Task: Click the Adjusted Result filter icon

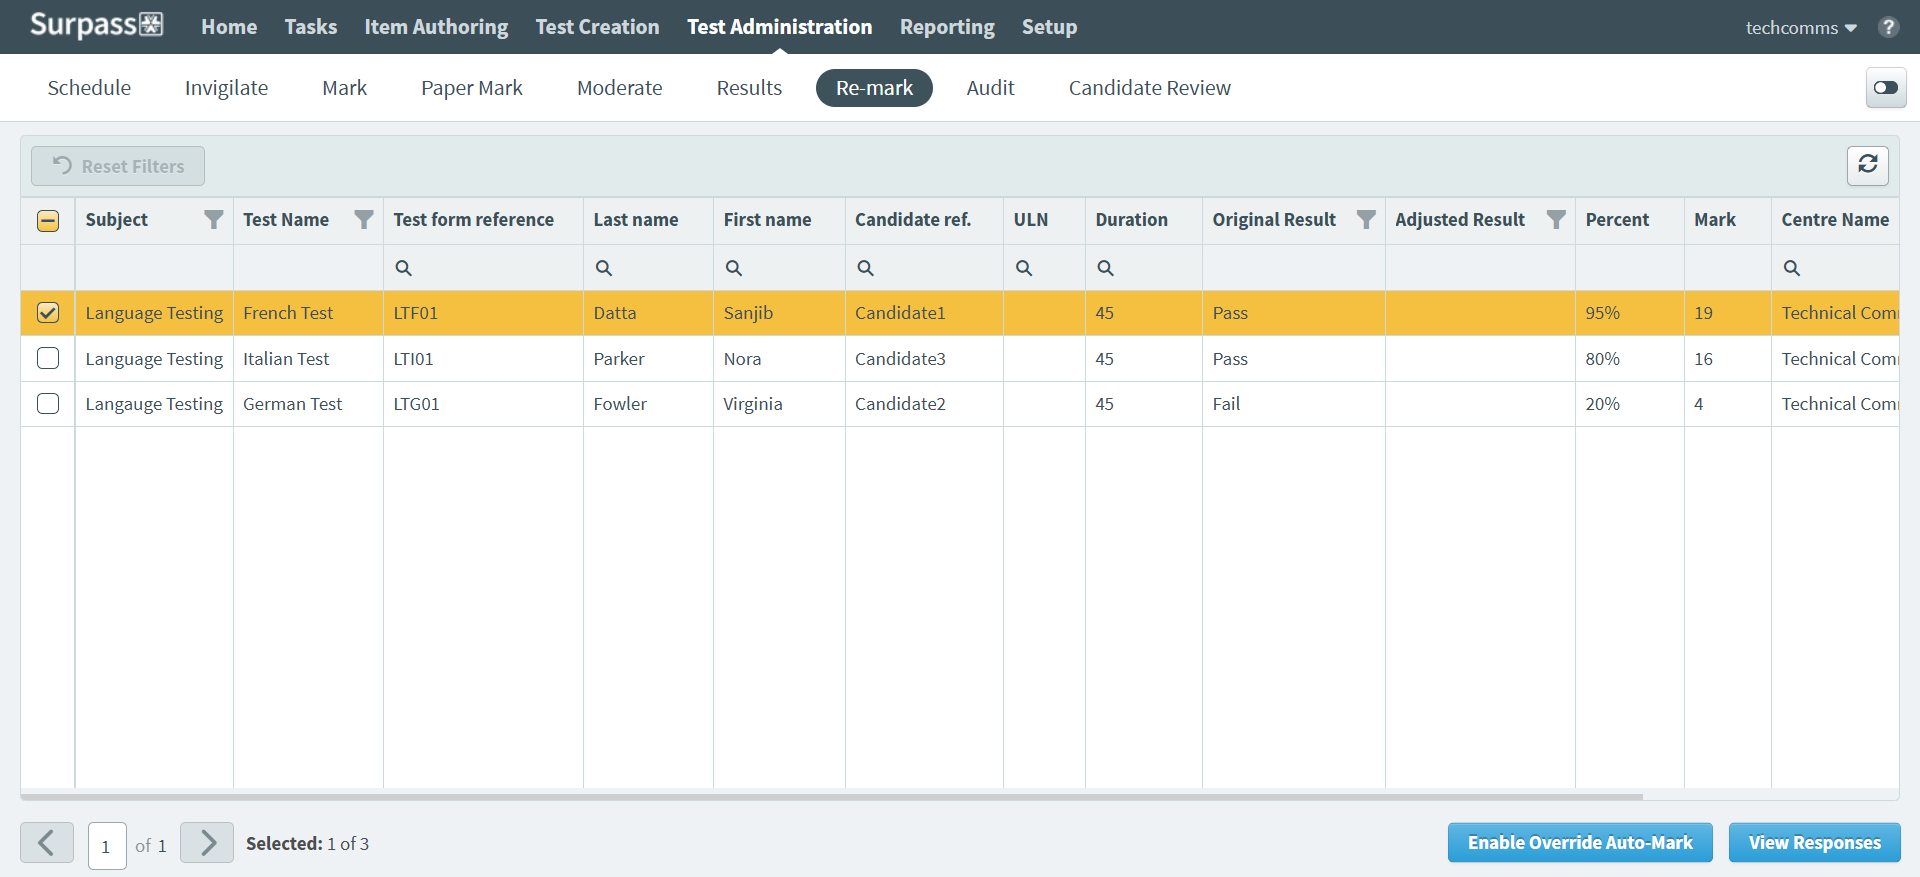Action: coord(1556,220)
